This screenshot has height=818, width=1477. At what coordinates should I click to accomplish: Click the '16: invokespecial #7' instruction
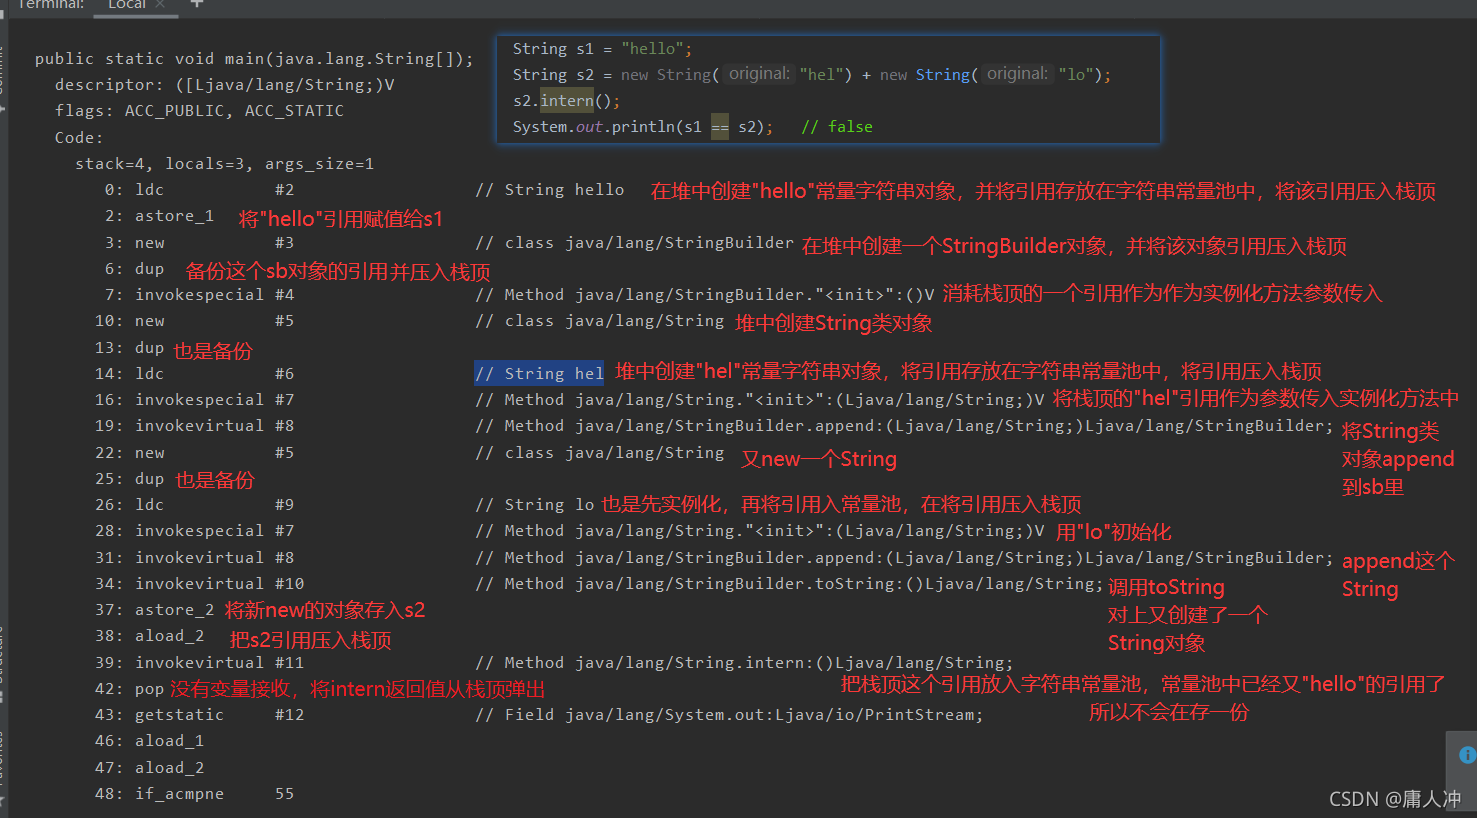194,400
